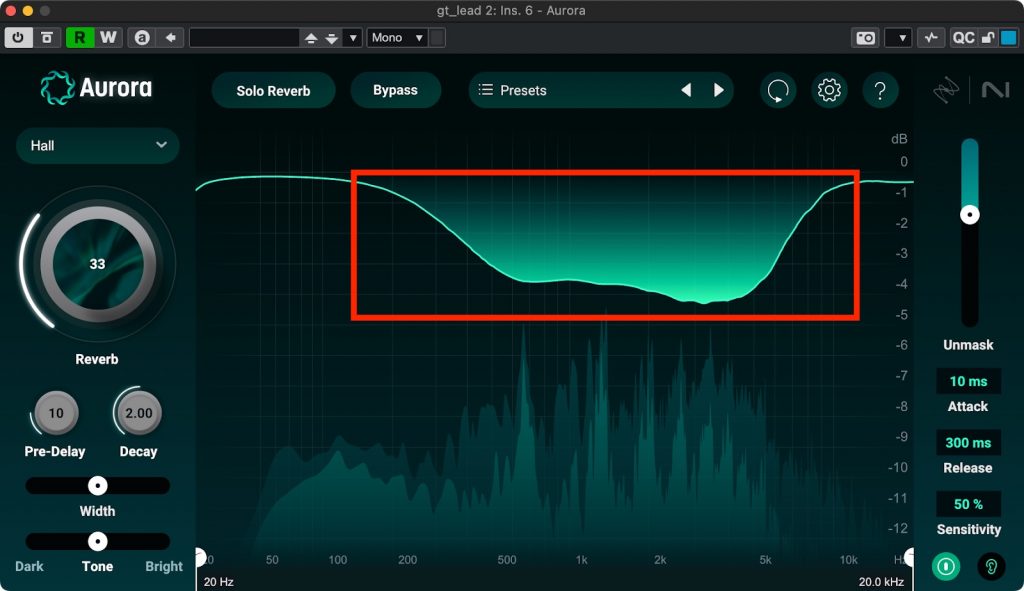Click the camera snapshot icon in host toolbar
Viewport: 1024px width, 591px height.
865,38
